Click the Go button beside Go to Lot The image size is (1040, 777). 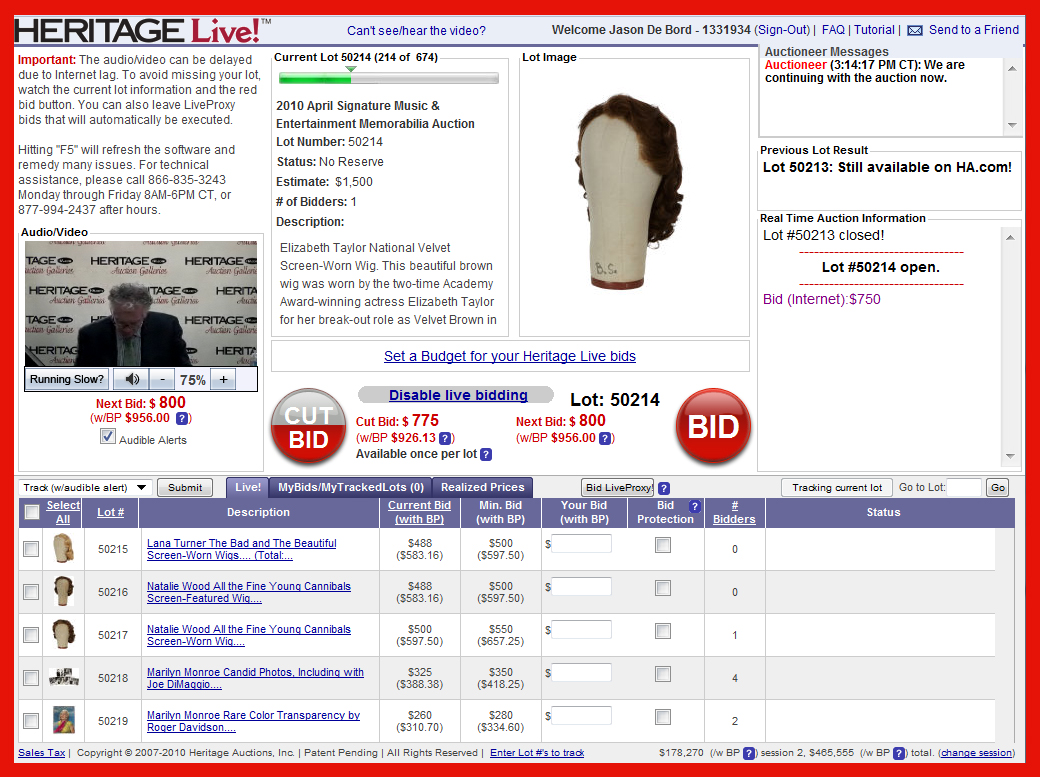[x=998, y=488]
